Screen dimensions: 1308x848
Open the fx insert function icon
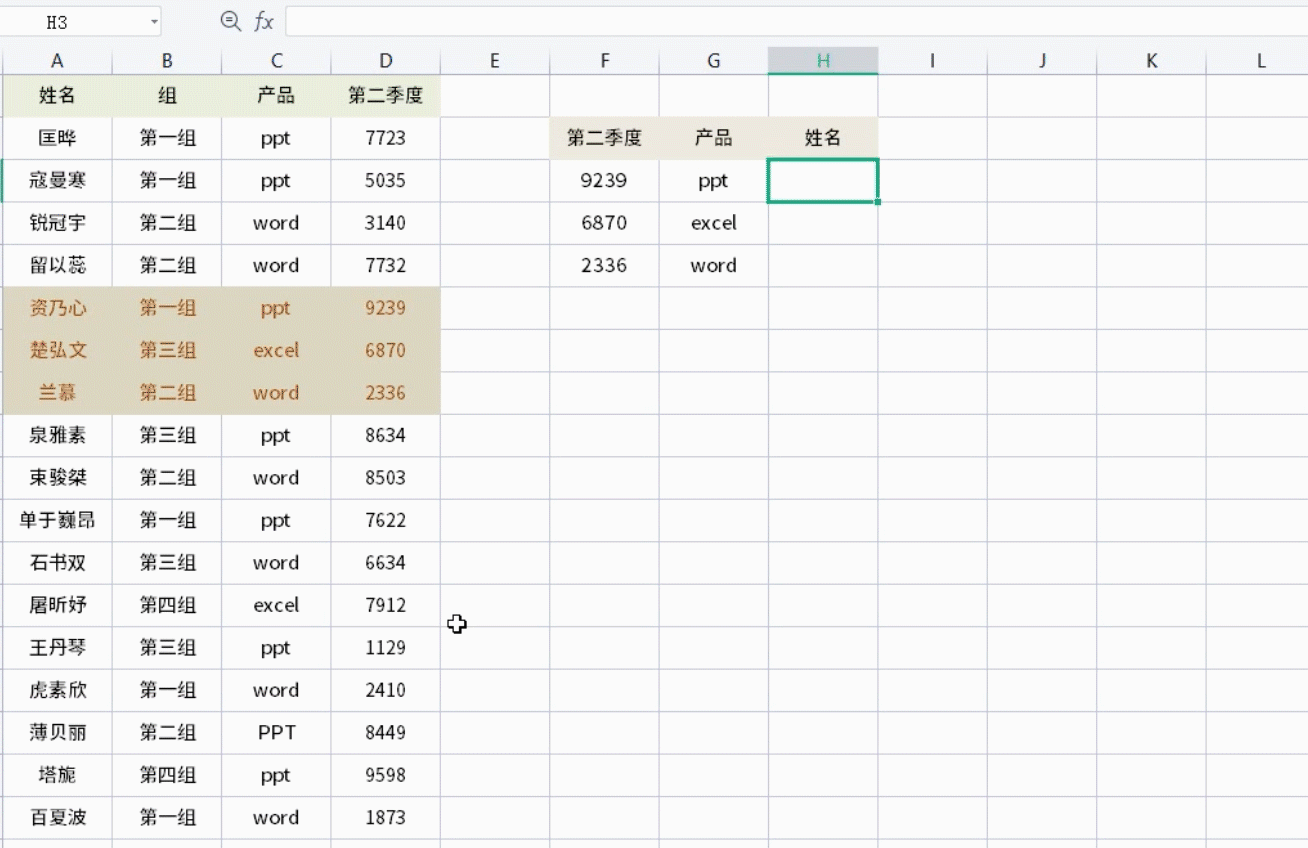click(264, 21)
